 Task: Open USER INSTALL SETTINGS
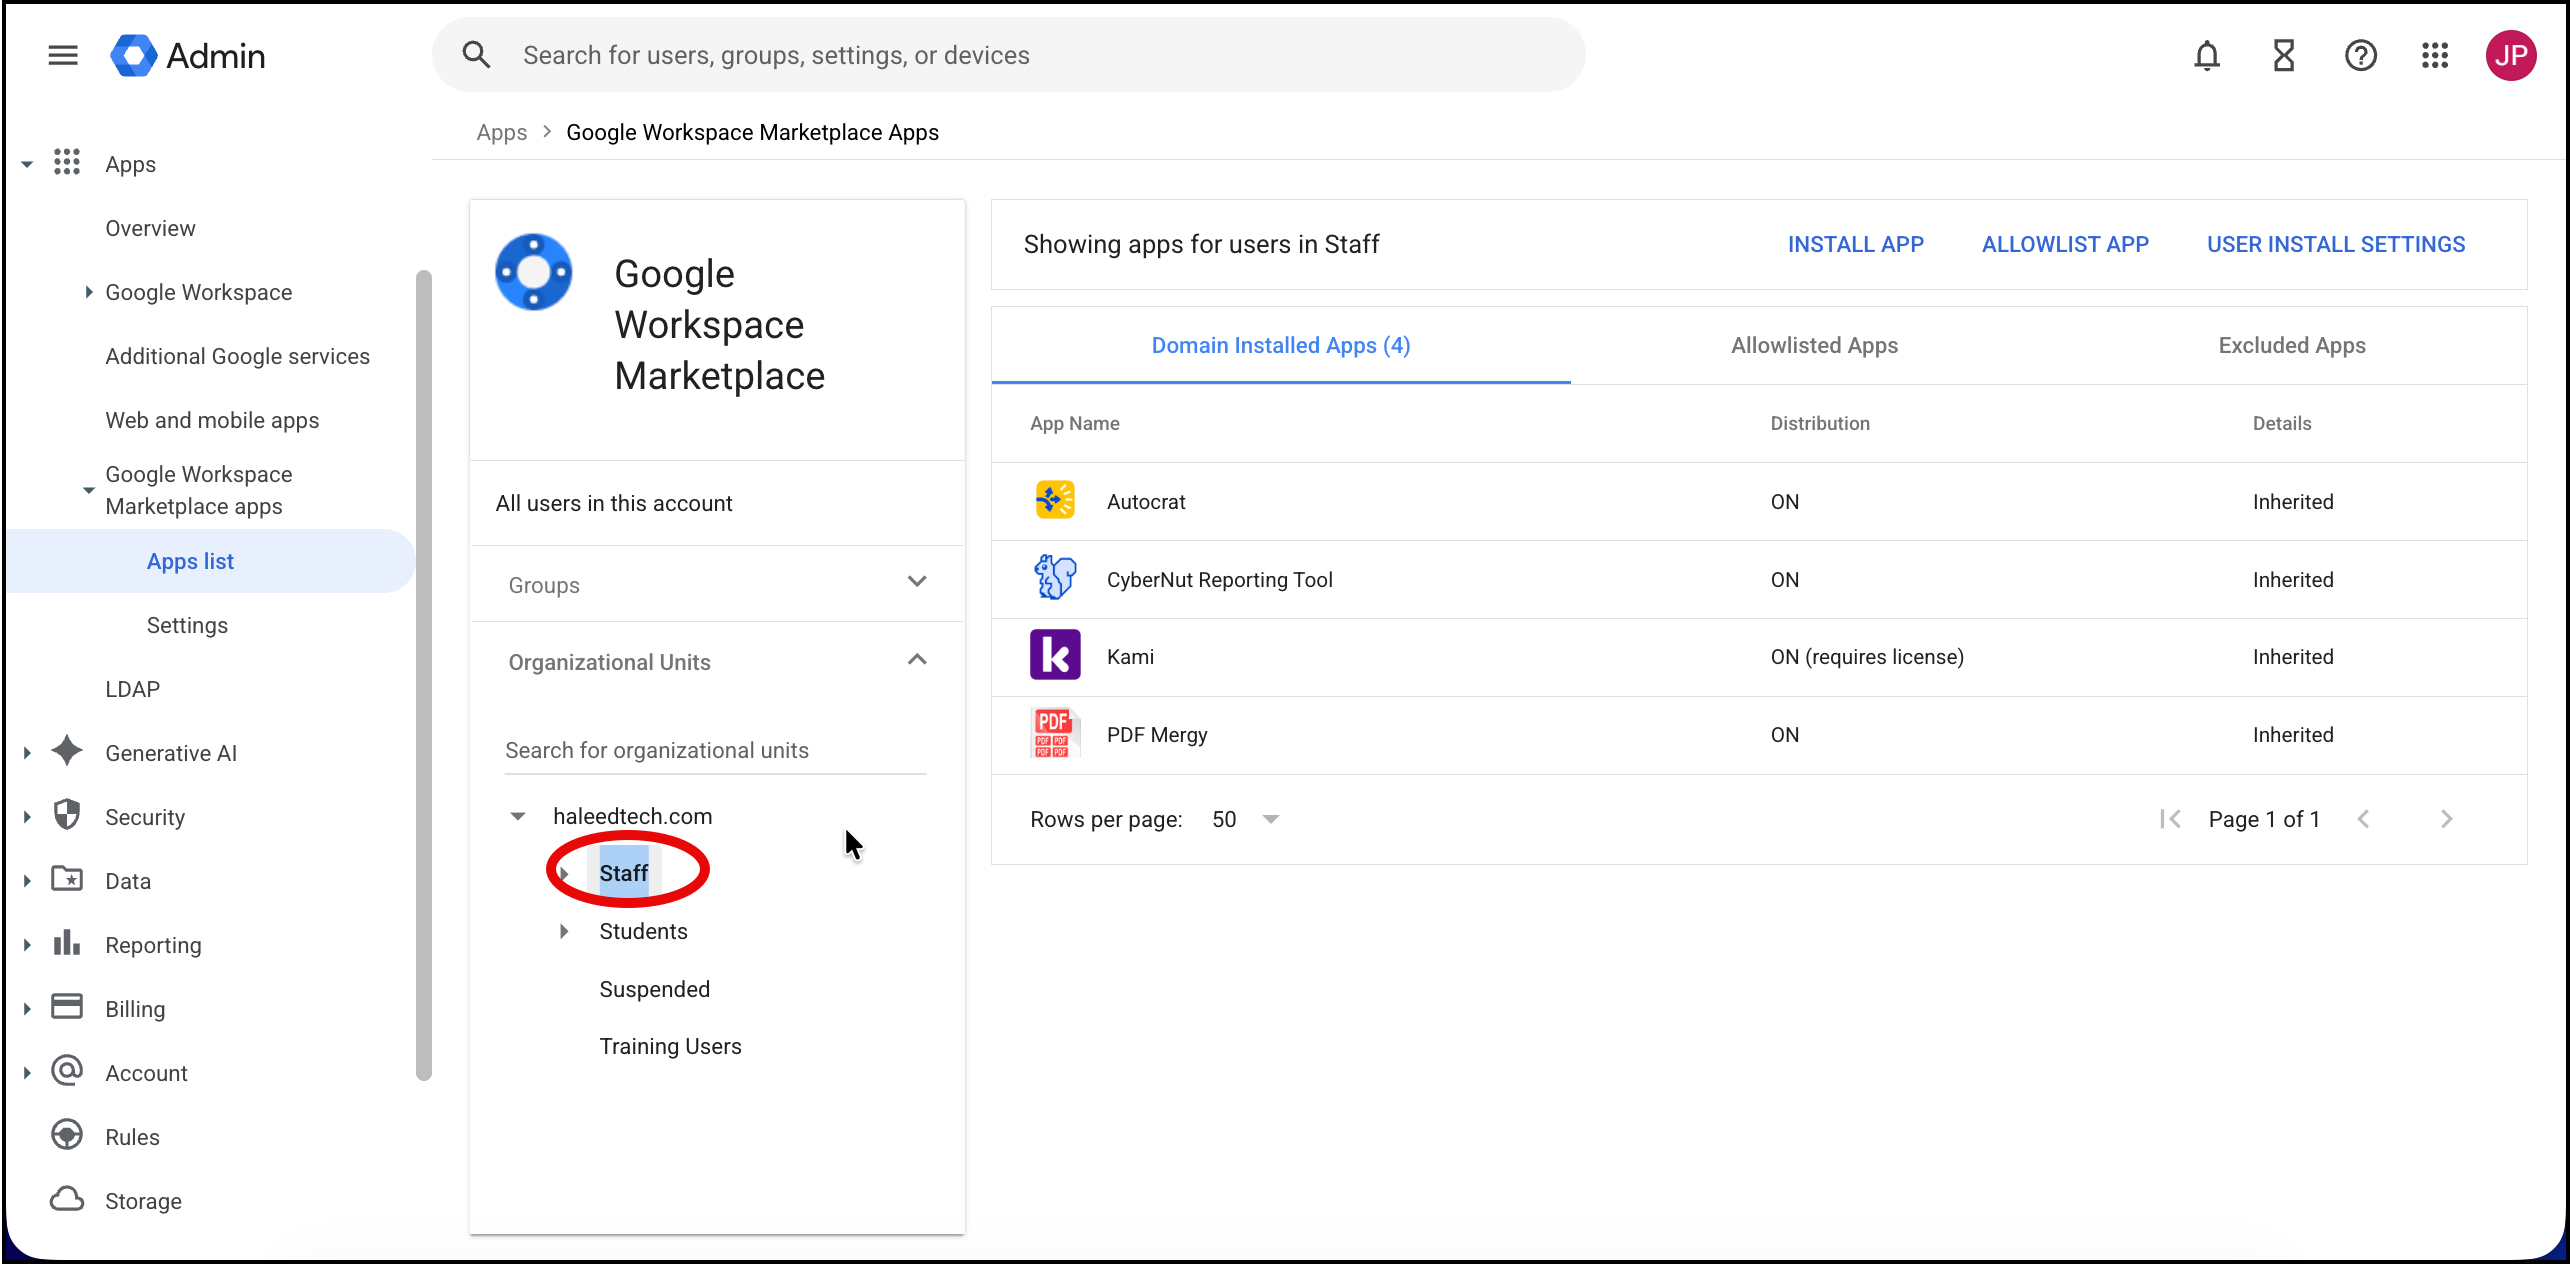click(x=2336, y=244)
